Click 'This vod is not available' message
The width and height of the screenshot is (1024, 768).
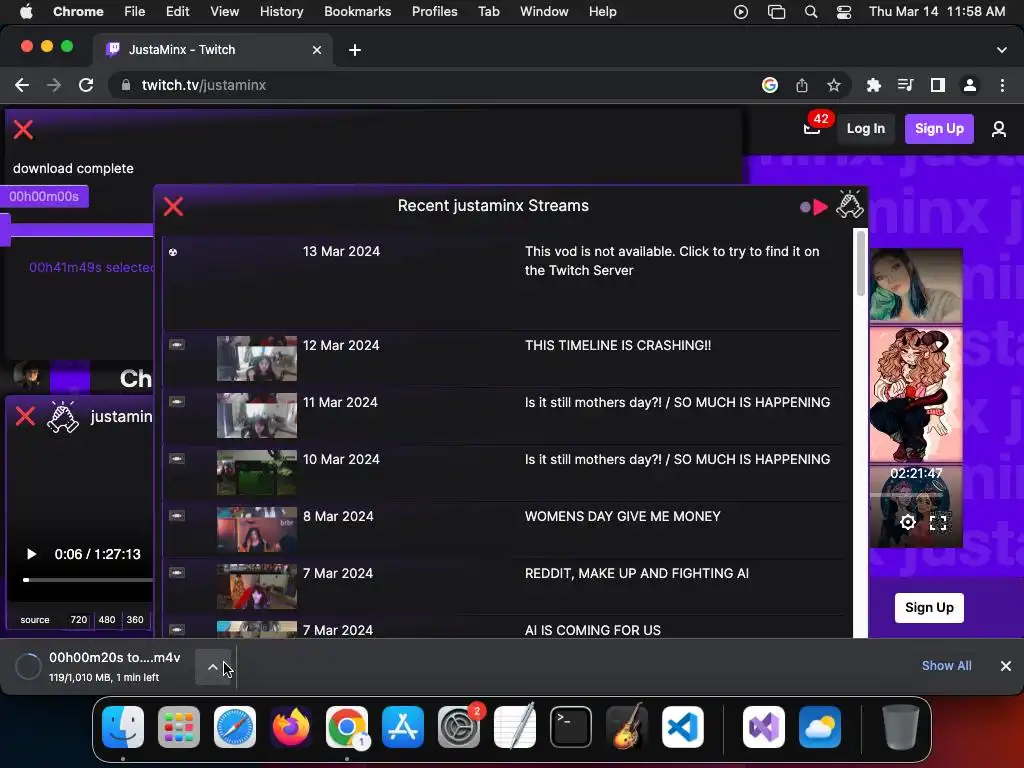(672, 261)
